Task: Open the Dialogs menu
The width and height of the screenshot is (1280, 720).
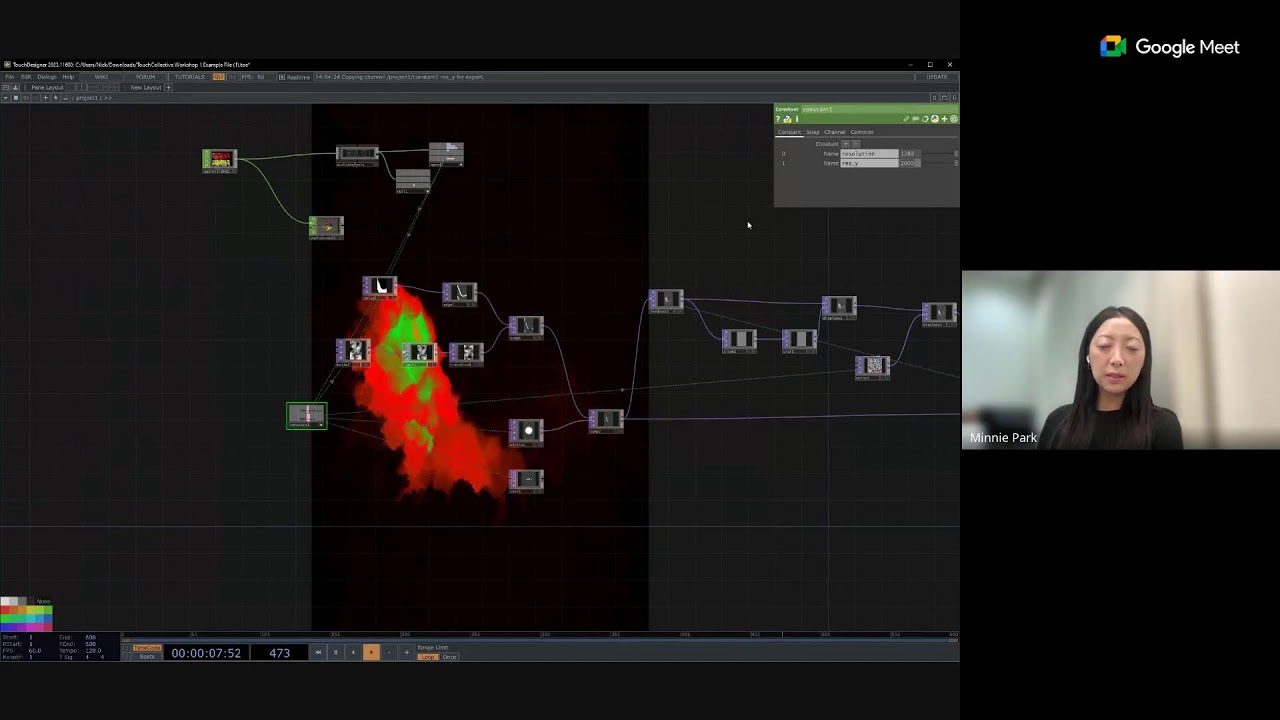Action: [46, 77]
